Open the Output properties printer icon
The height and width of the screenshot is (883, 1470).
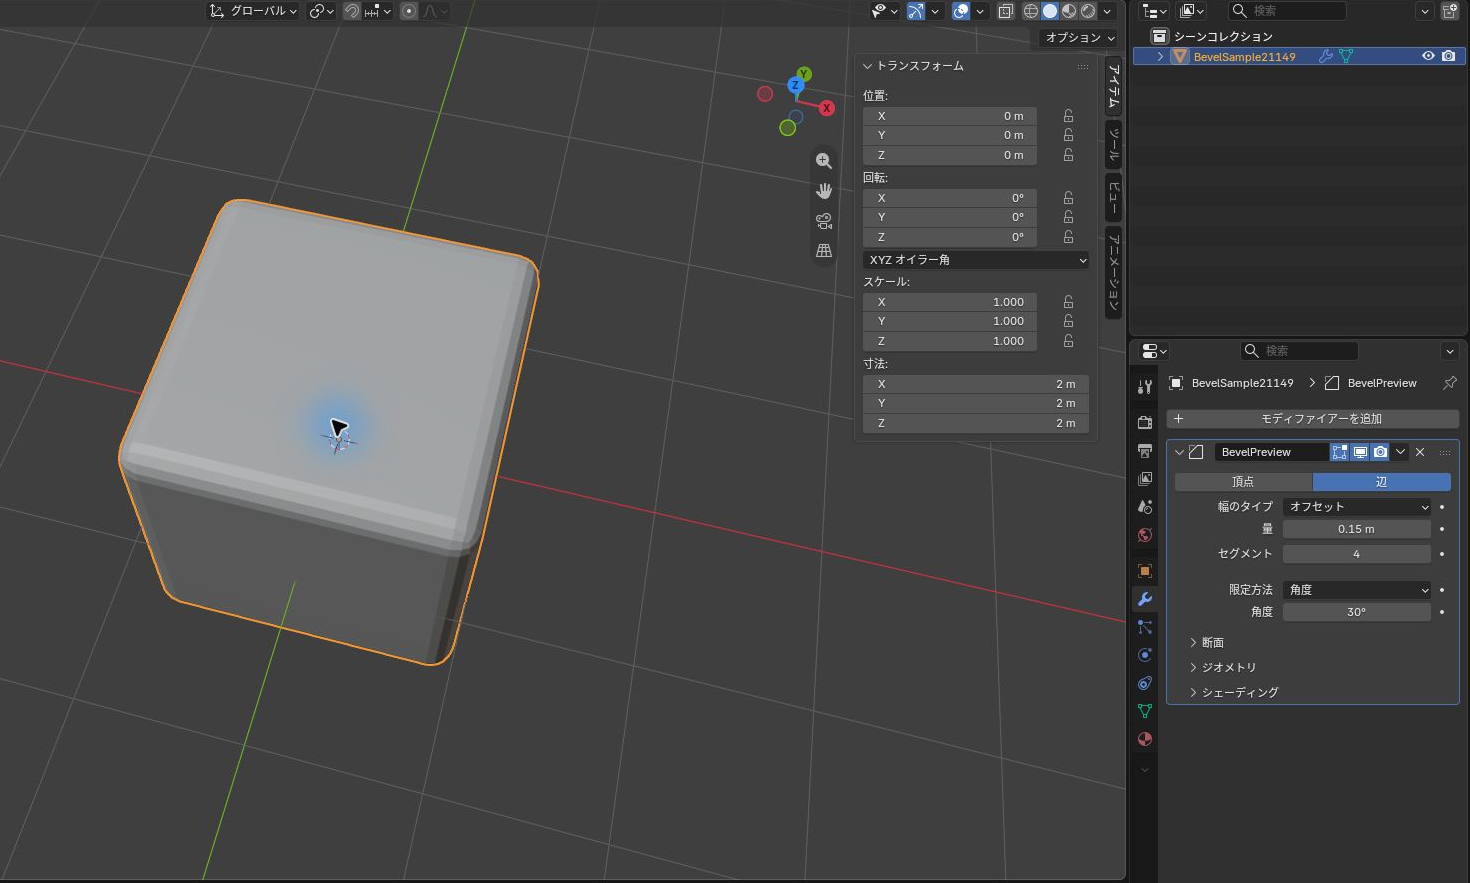1145,451
